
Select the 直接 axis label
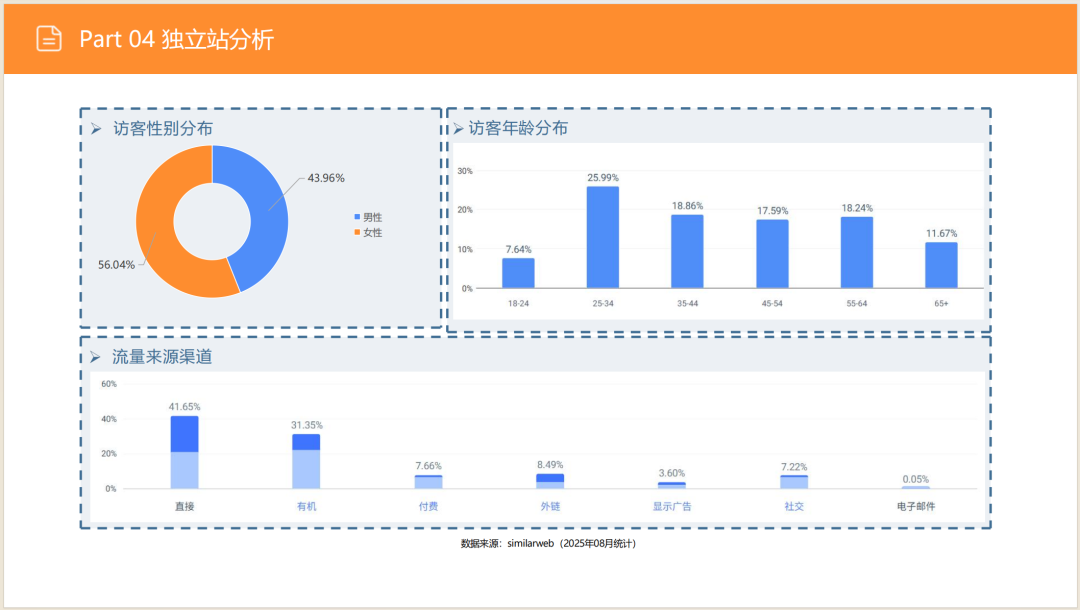[185, 506]
